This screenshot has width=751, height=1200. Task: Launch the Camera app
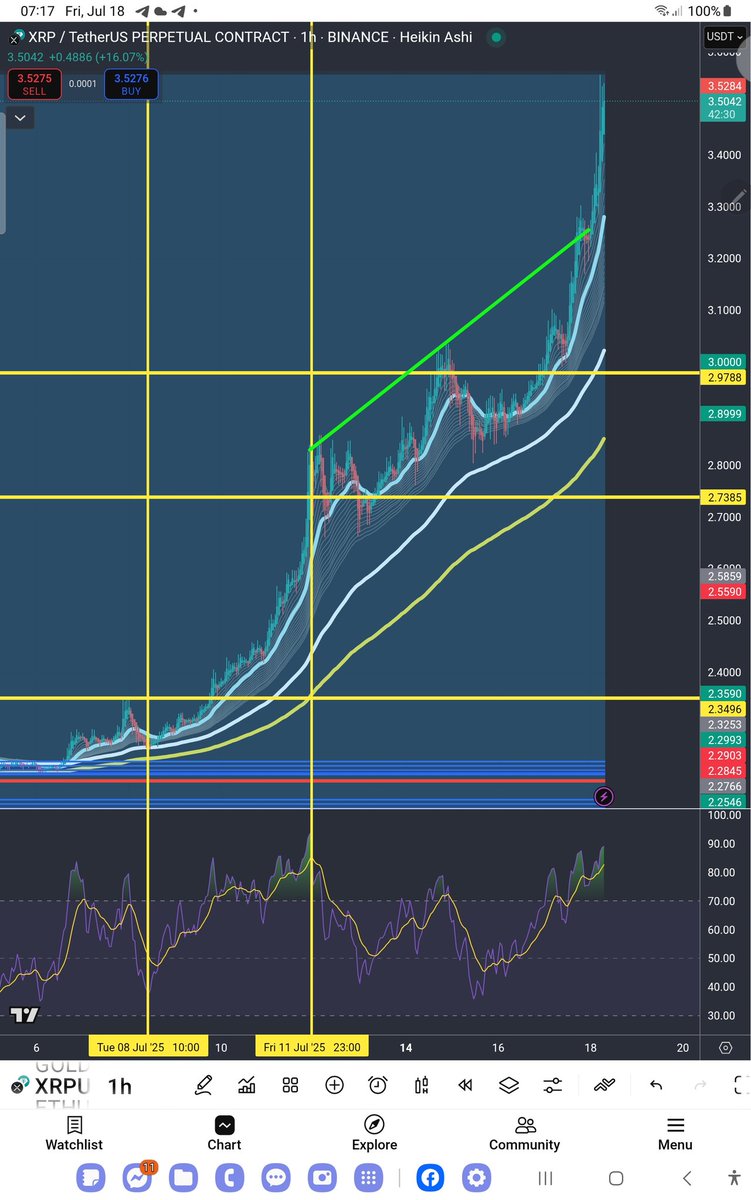coord(322,1177)
